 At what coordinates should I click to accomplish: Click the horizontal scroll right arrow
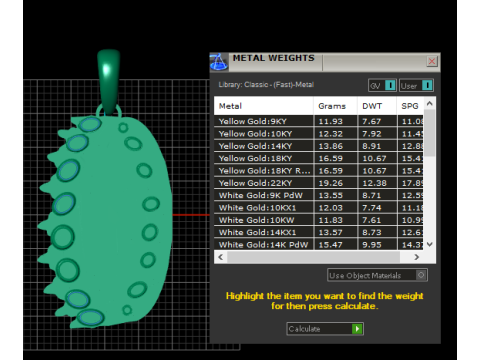(x=417, y=257)
